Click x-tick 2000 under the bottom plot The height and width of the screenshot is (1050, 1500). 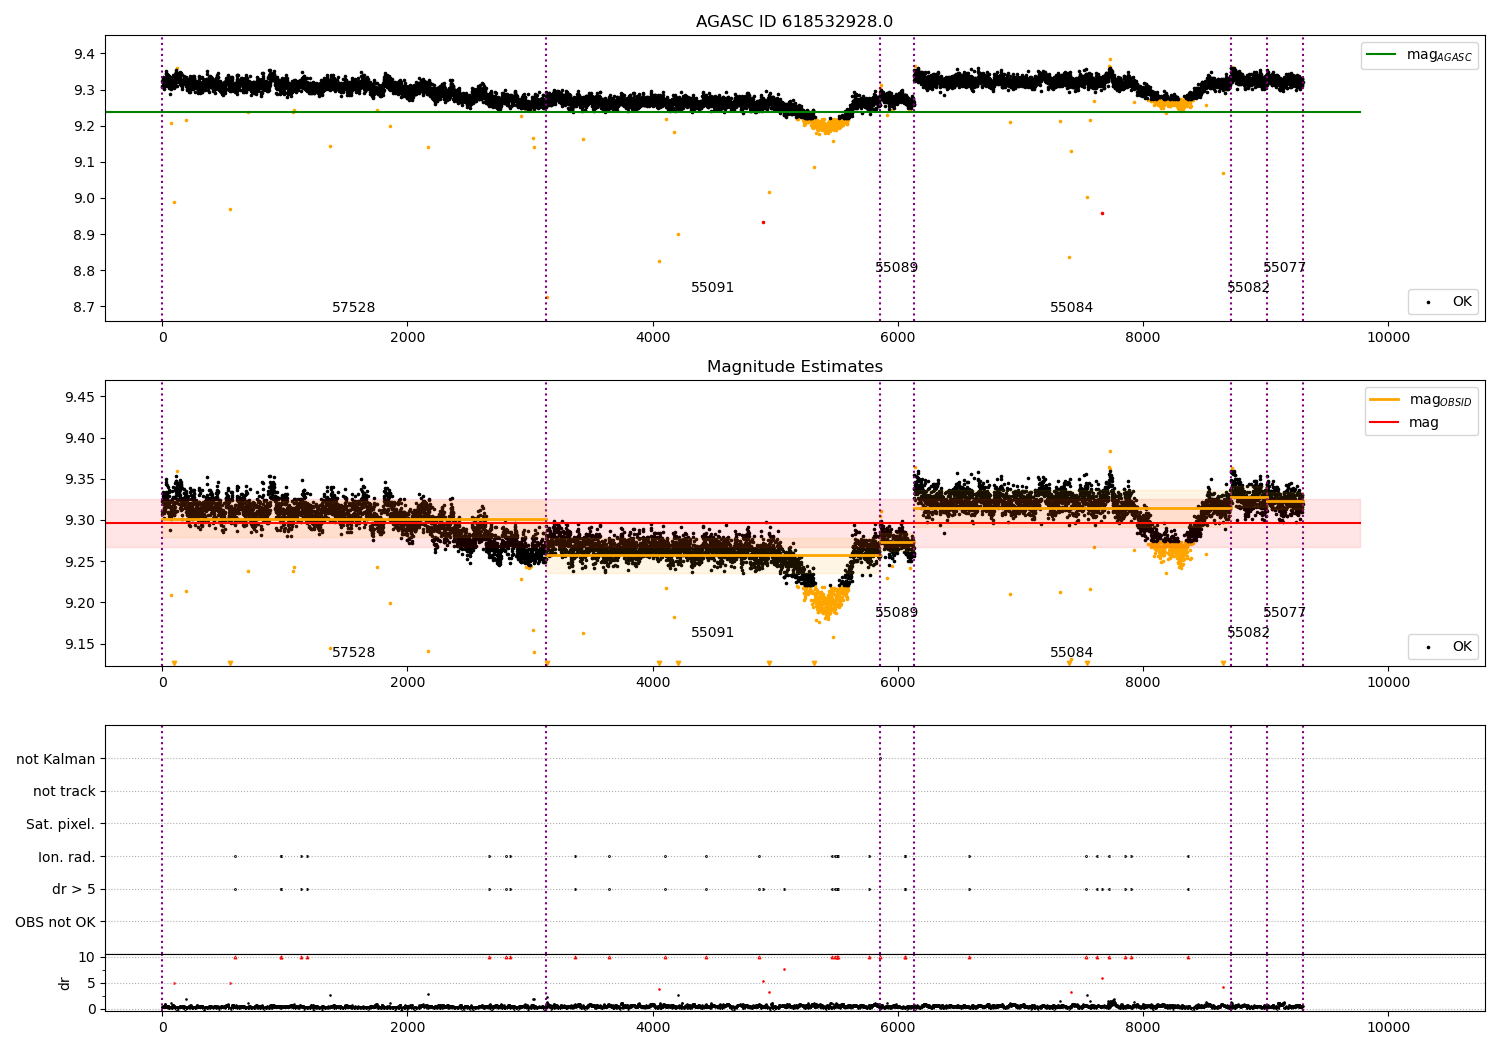click(408, 1028)
